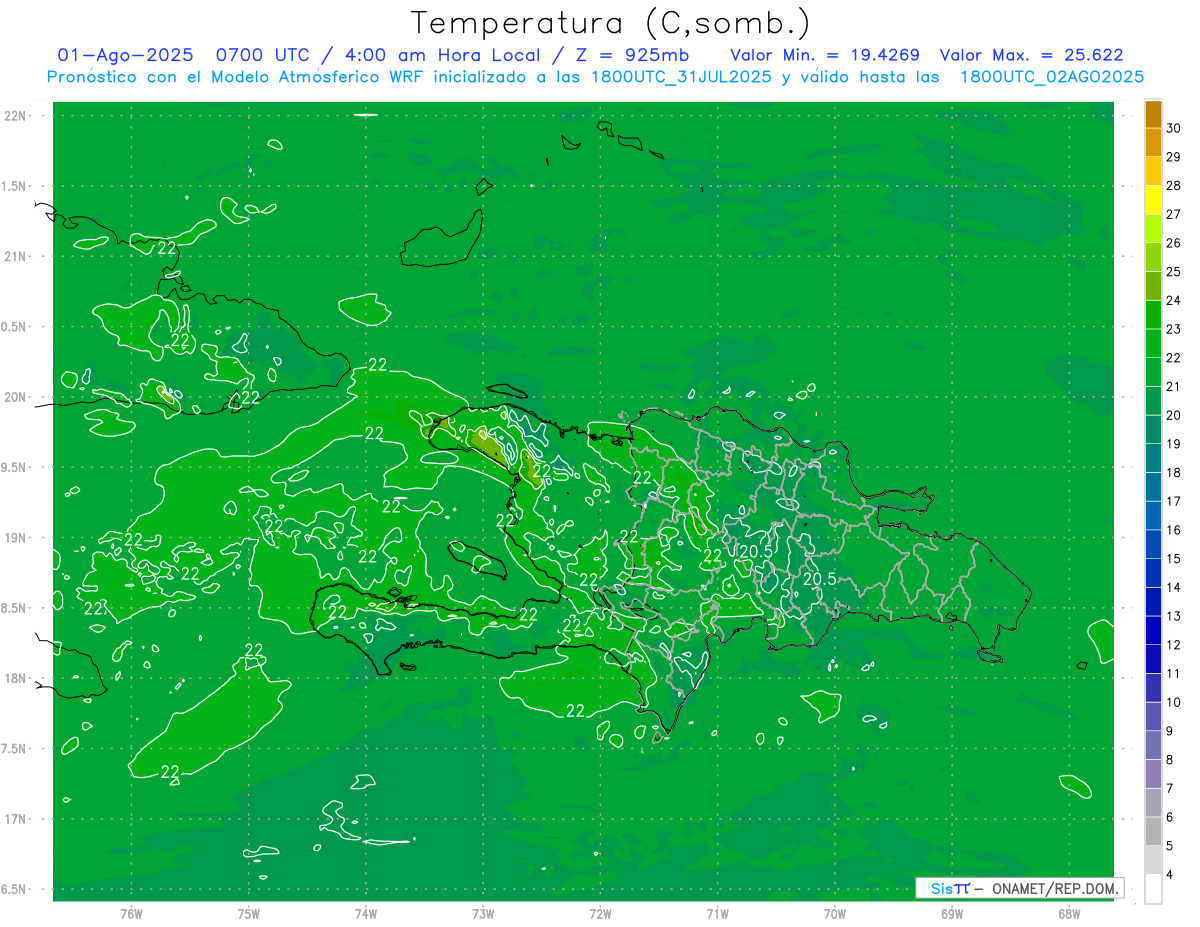Click the colorbar legend value '27'
Screen dimensions: 1200x927
(1174, 214)
